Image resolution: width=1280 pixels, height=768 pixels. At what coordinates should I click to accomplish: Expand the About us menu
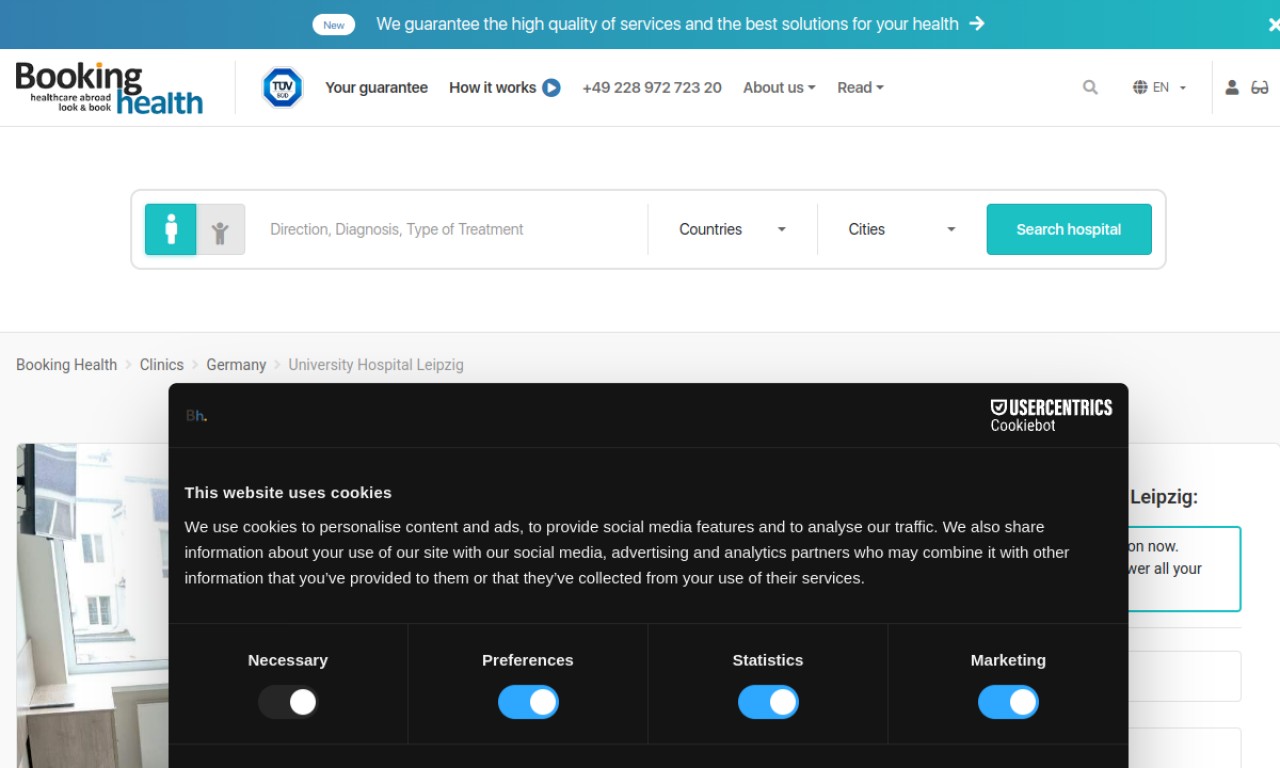pos(779,88)
